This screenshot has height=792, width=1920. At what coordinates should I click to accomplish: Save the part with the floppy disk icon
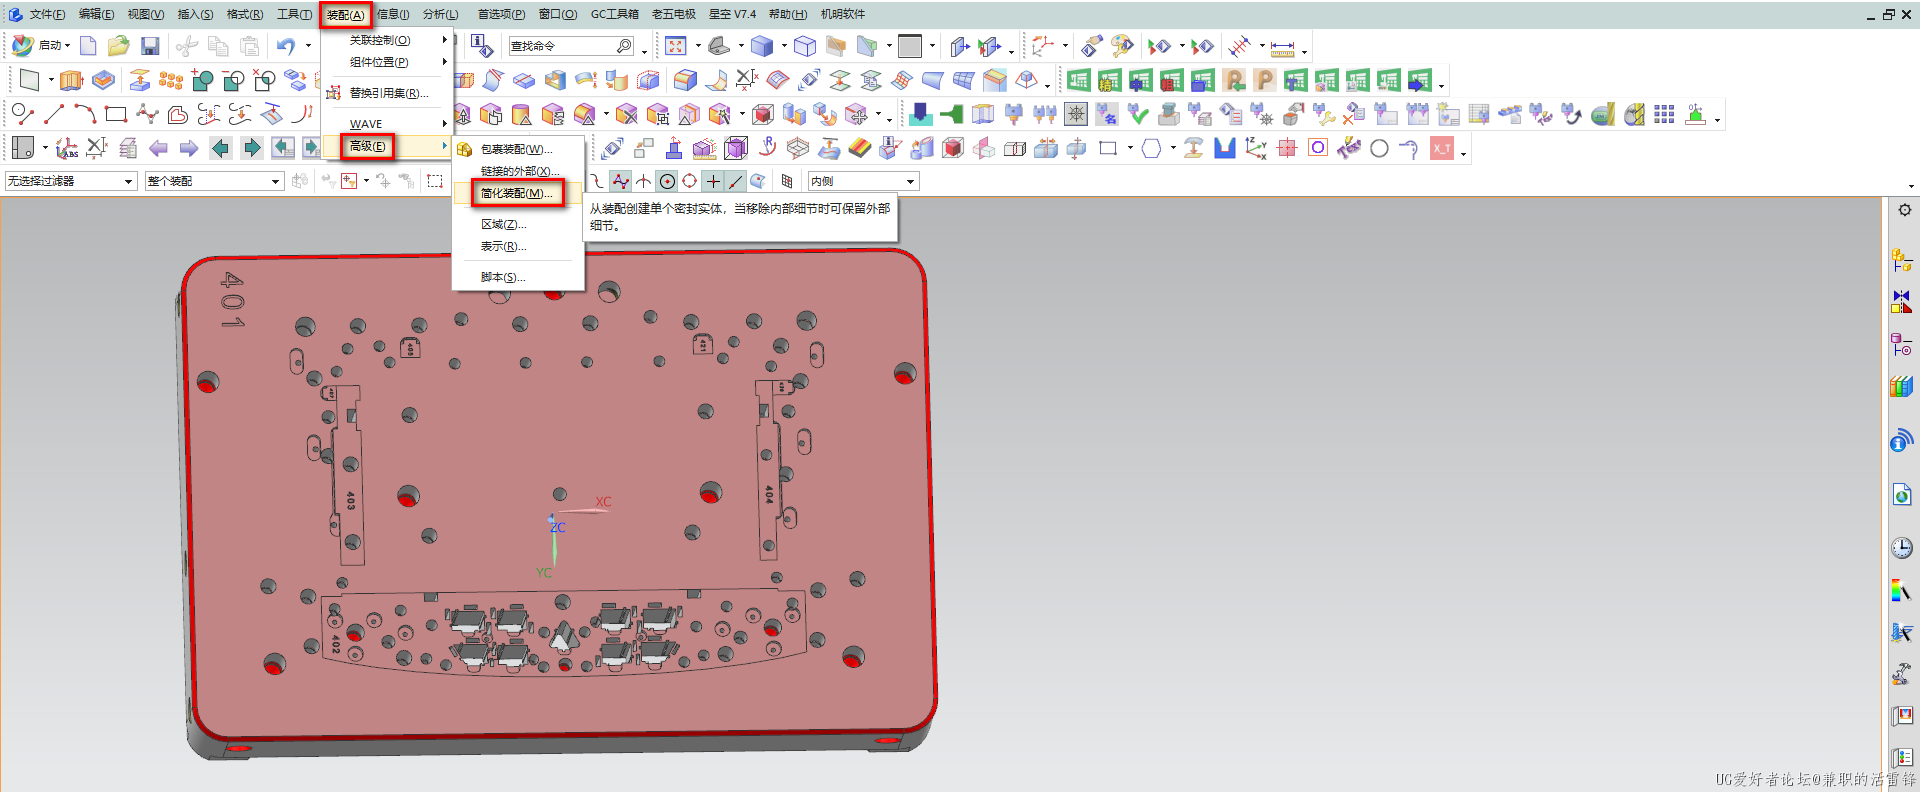point(150,46)
